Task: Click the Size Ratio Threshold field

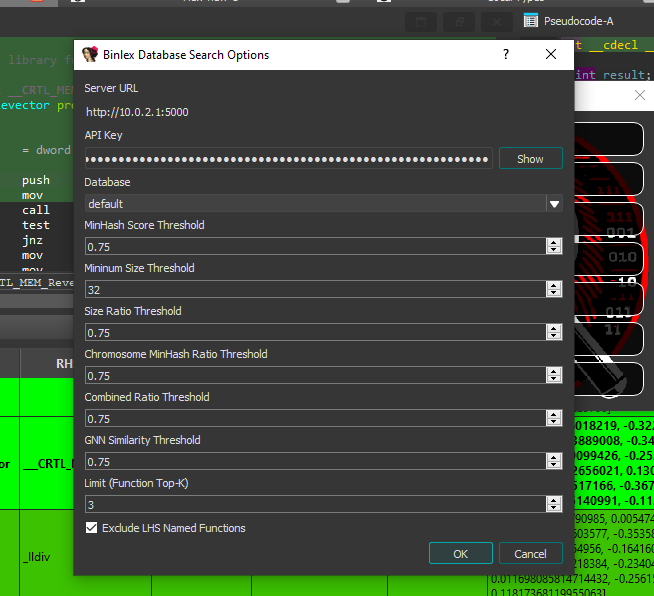Action: tap(315, 333)
